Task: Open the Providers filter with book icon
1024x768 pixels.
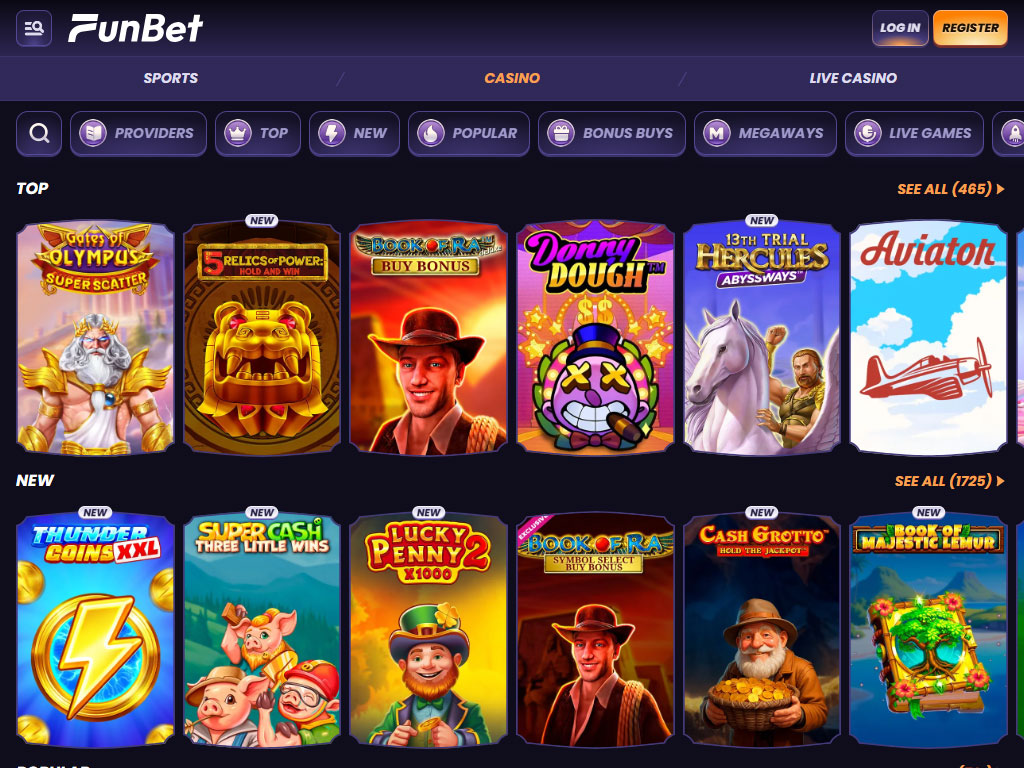Action: [x=138, y=133]
